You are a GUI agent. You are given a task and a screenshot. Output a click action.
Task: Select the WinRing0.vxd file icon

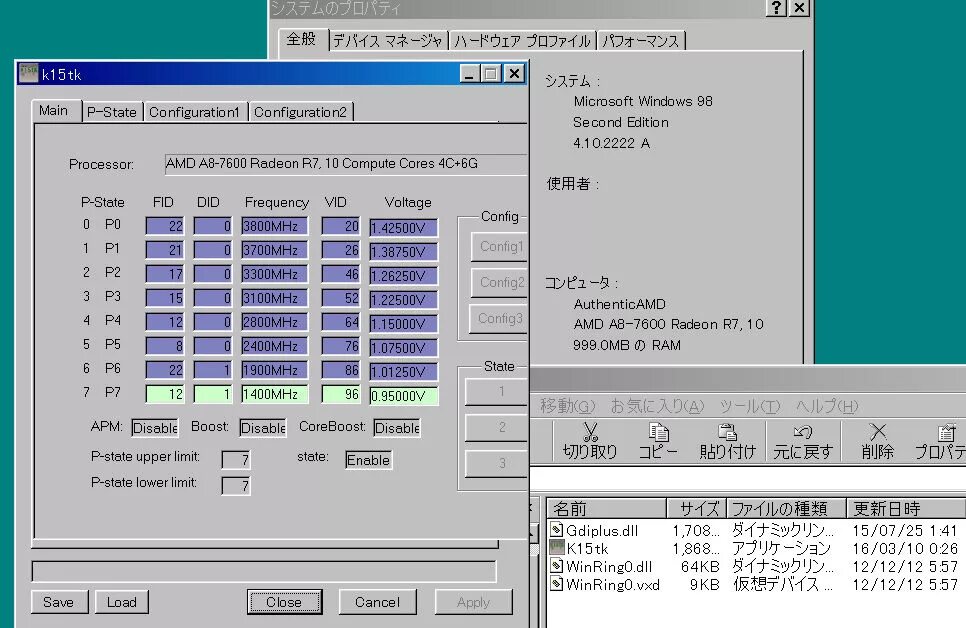(x=556, y=584)
